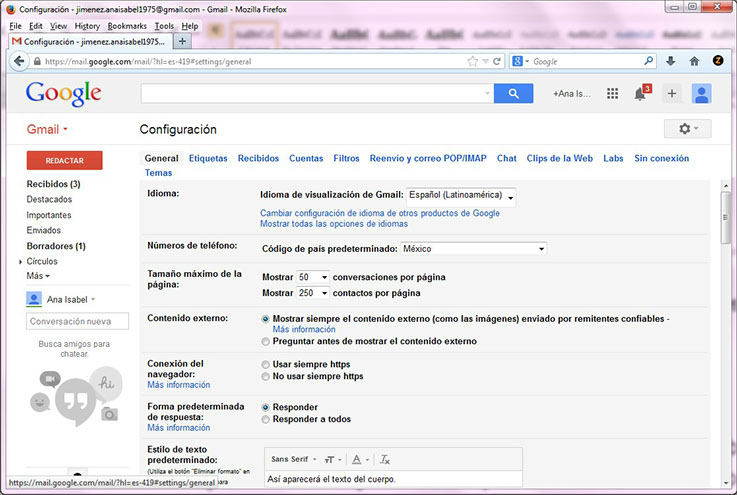Image resolution: width=737 pixels, height=495 pixels.
Task: Open the text color picker in style toolbar
Action: (360, 459)
